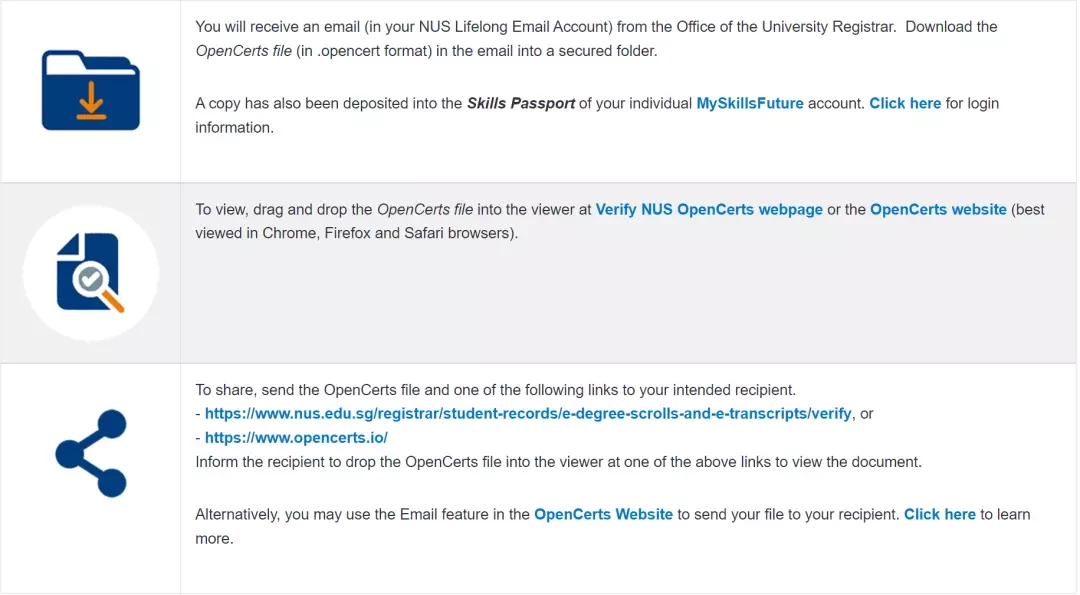Click the 'To share' instruction paragraph

tap(495, 390)
